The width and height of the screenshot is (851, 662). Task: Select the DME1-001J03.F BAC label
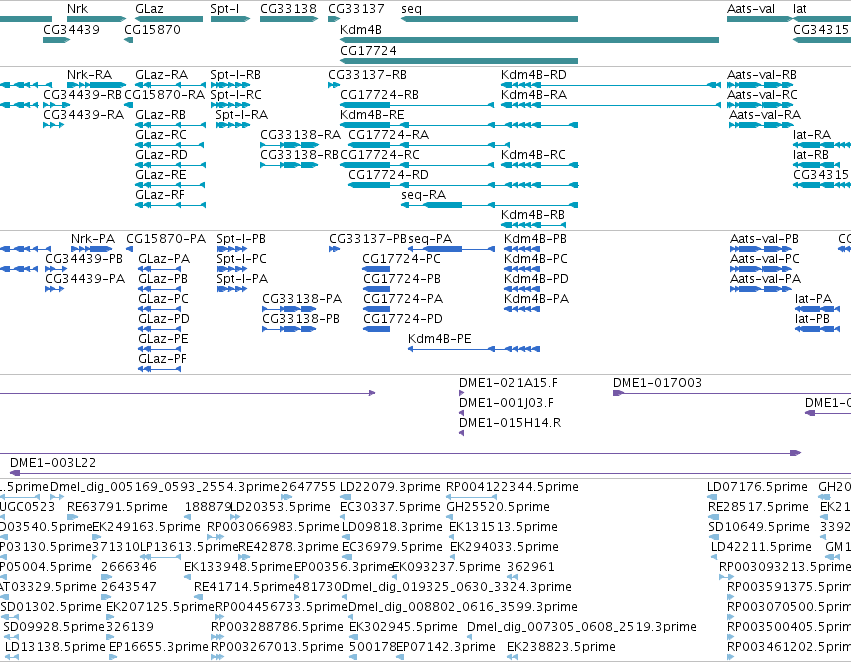click(x=506, y=403)
